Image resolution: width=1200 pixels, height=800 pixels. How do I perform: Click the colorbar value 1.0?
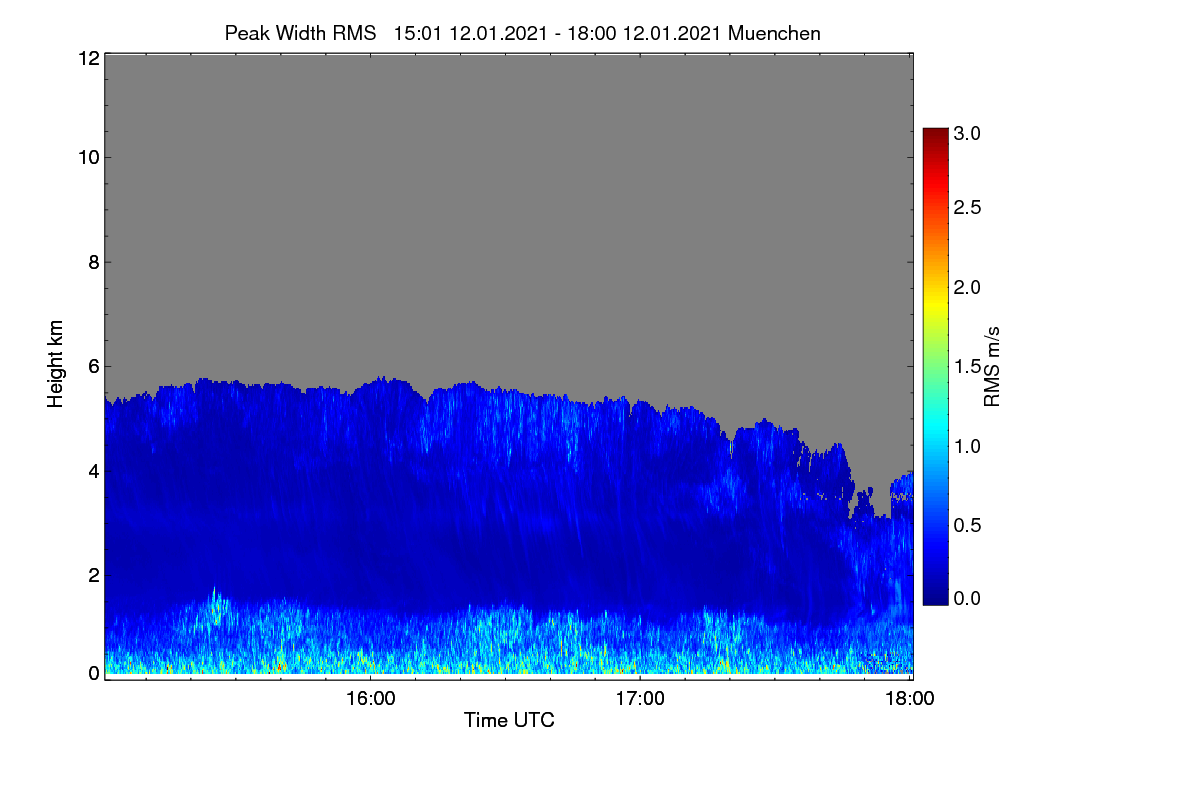[967, 445]
